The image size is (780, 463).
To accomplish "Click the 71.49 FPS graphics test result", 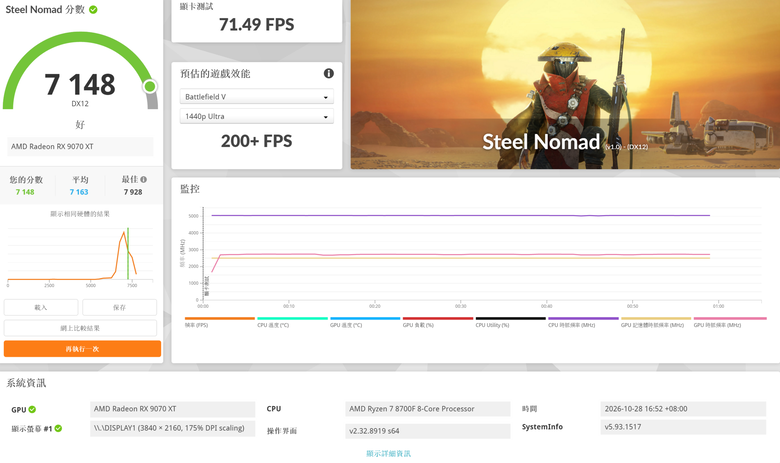I will [257, 24].
